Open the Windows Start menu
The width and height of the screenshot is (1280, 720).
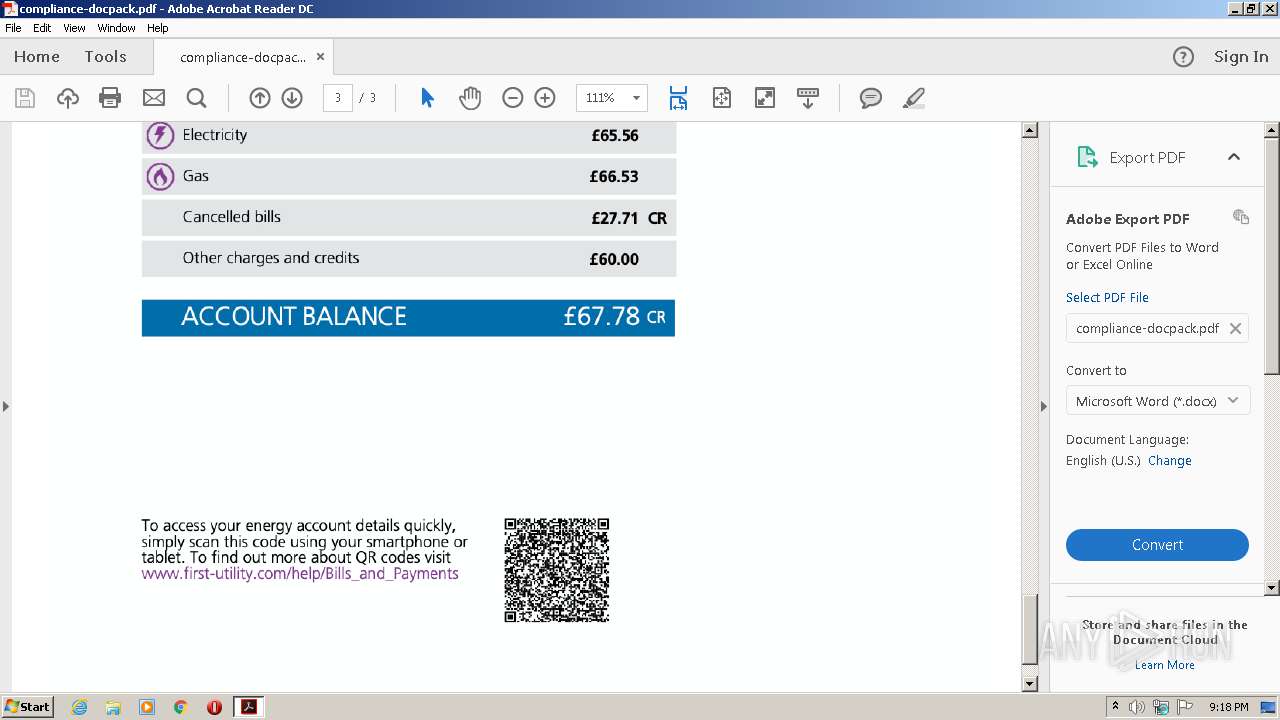[x=27, y=707]
